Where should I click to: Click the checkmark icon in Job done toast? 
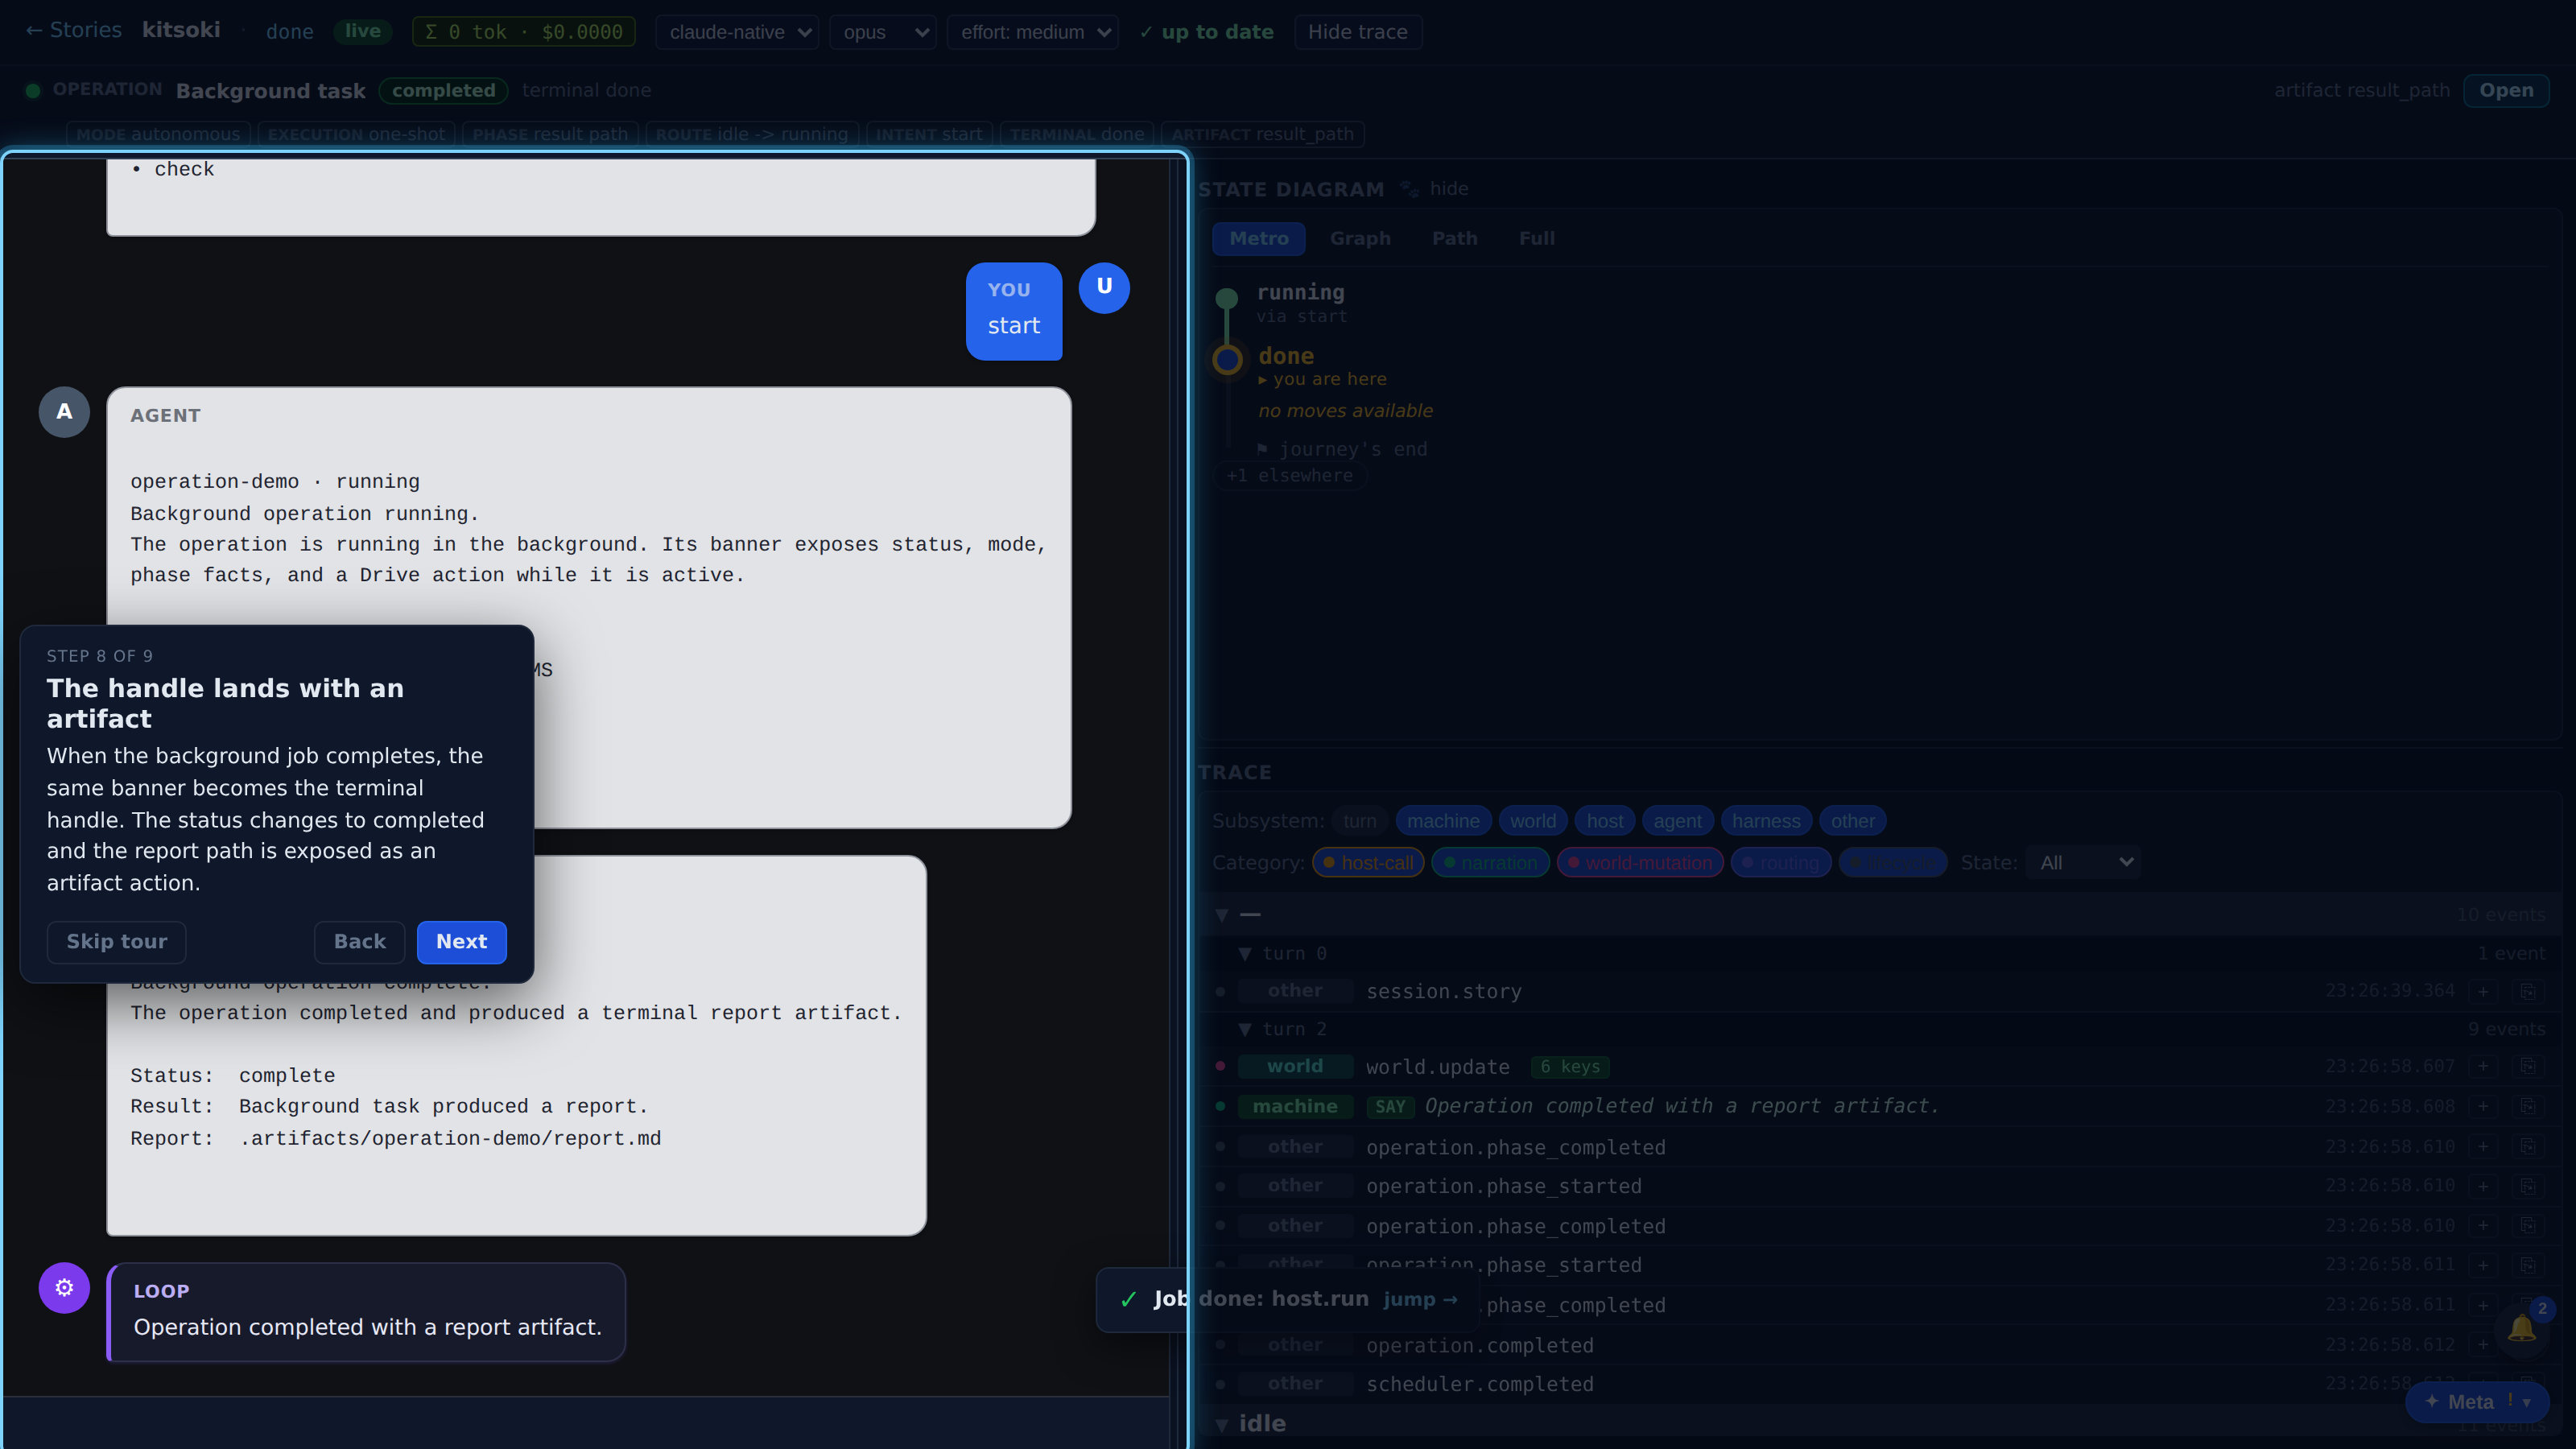tap(1129, 1299)
